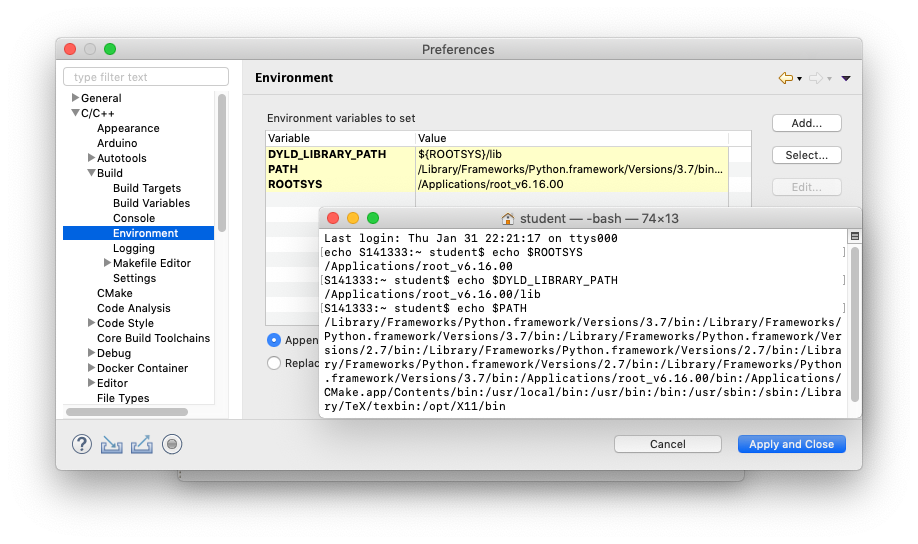This screenshot has height=544, width=918.
Task: Open the forward arrow history dropdown
Action: pyautogui.click(x=830, y=79)
